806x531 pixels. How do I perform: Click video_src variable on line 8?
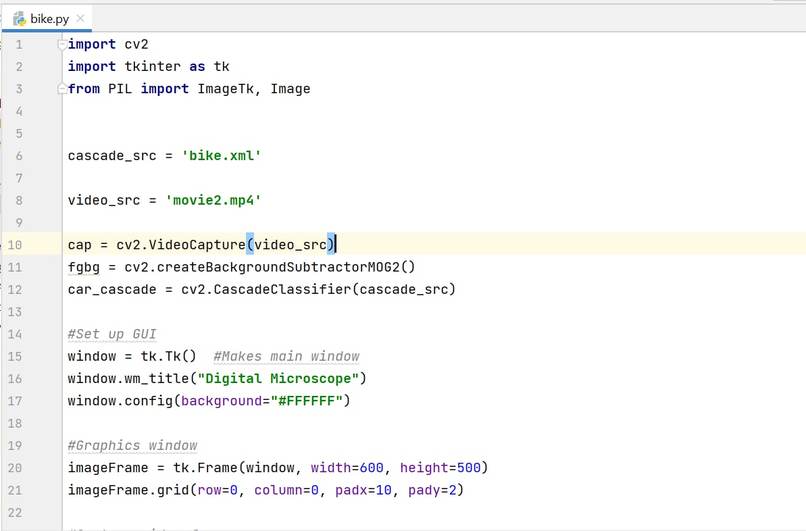point(104,200)
